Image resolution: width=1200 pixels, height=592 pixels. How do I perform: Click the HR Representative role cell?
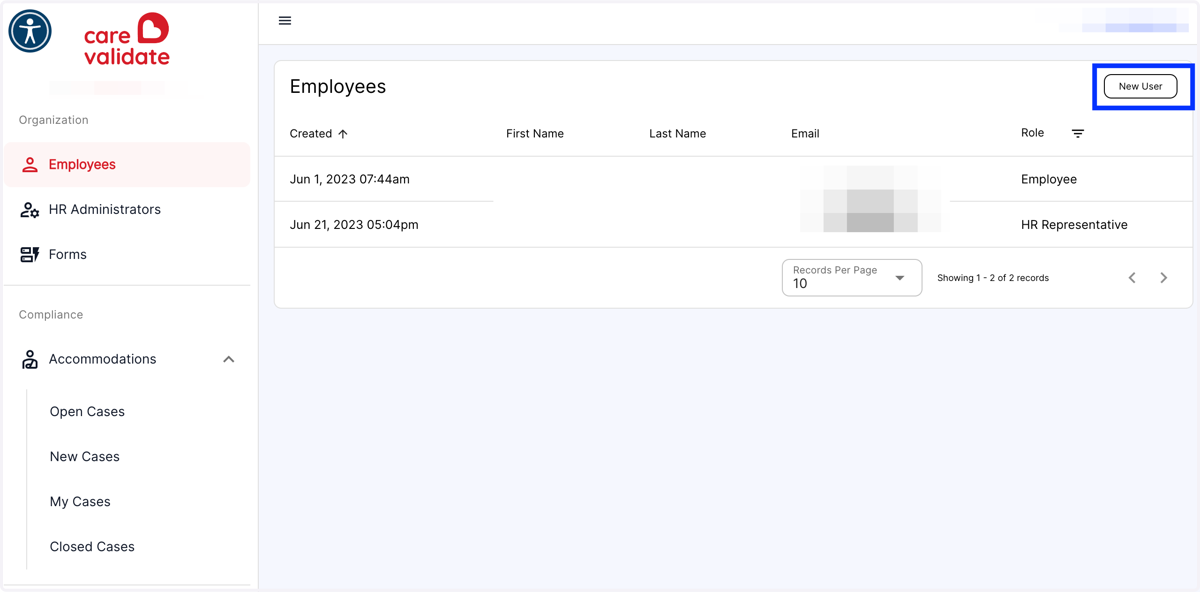pyautogui.click(x=1074, y=225)
